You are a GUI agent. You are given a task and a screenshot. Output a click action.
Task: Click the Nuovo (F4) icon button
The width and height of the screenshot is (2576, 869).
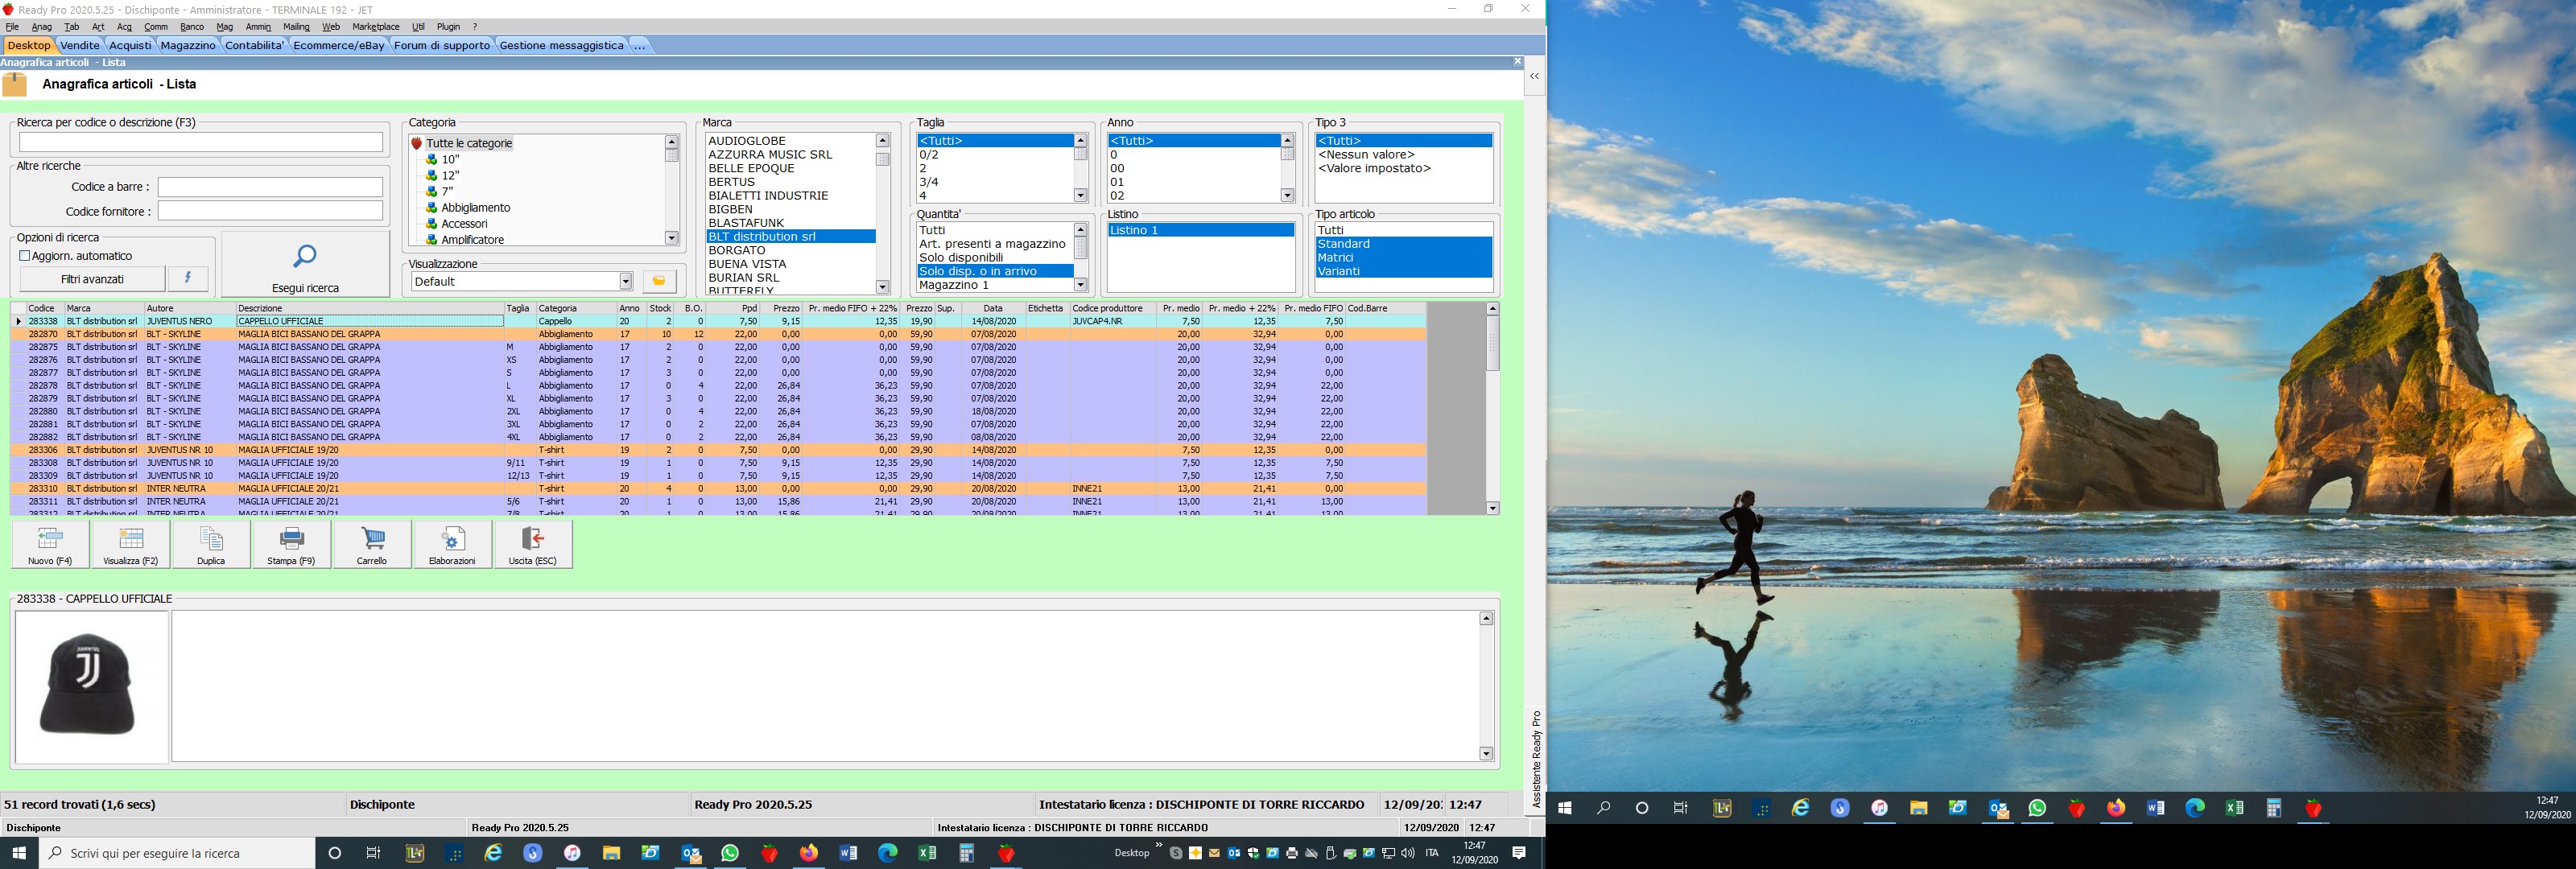50,545
